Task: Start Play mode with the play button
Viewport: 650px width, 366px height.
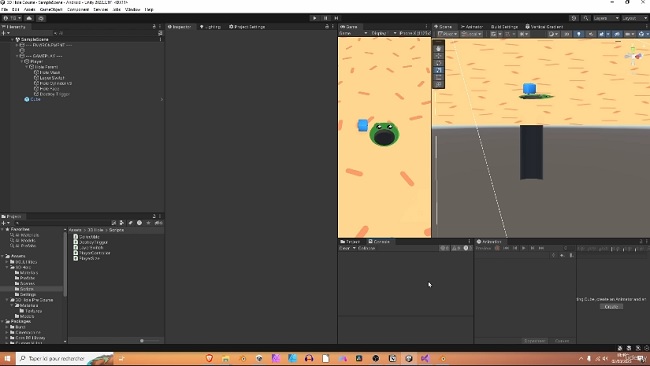Action: pyautogui.click(x=315, y=18)
